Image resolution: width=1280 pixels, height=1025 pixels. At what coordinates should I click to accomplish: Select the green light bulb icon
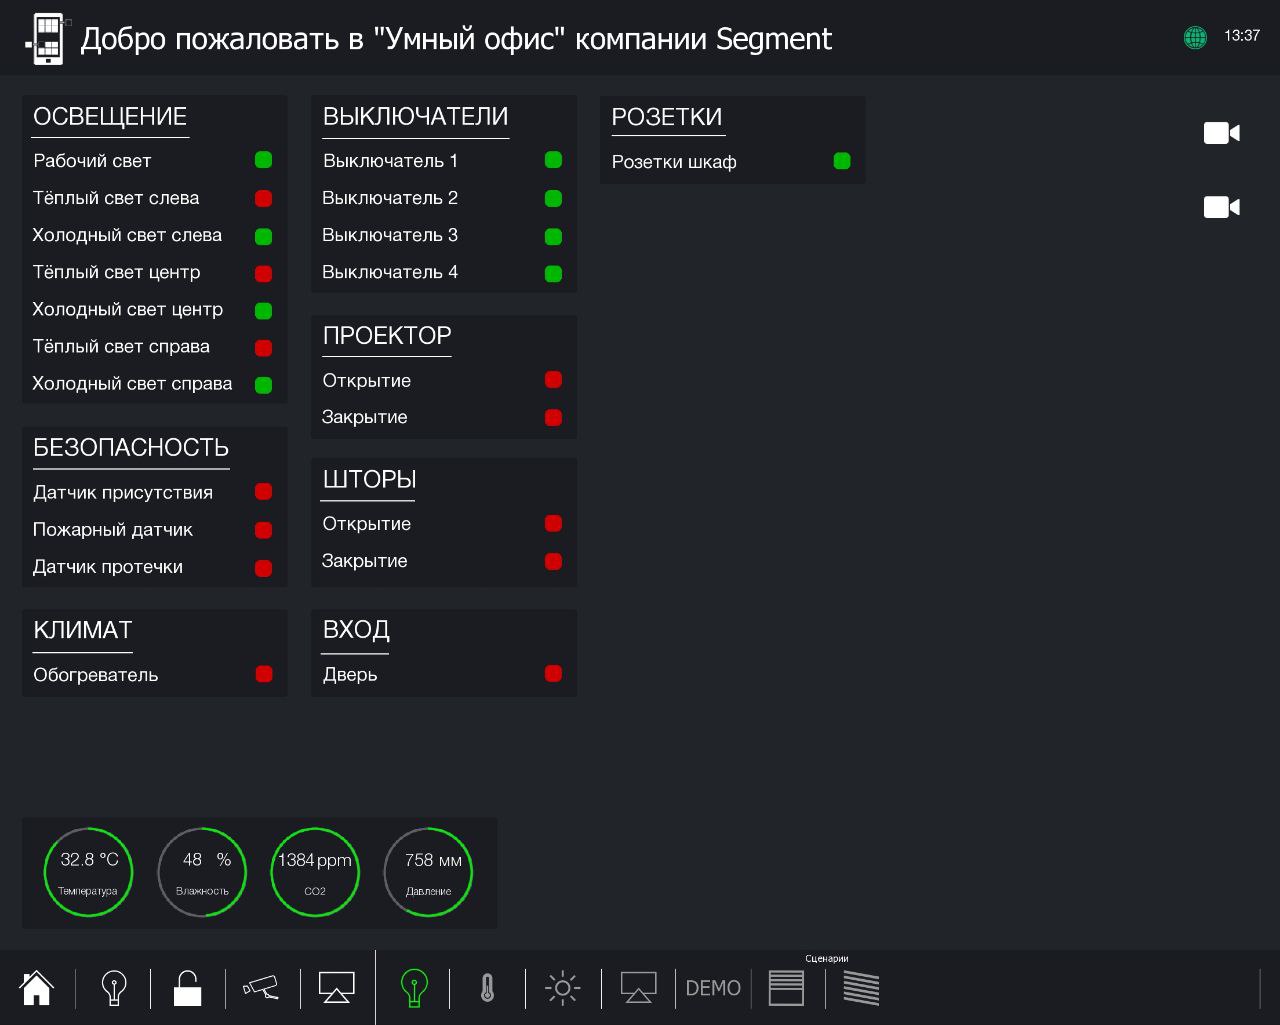pos(413,988)
